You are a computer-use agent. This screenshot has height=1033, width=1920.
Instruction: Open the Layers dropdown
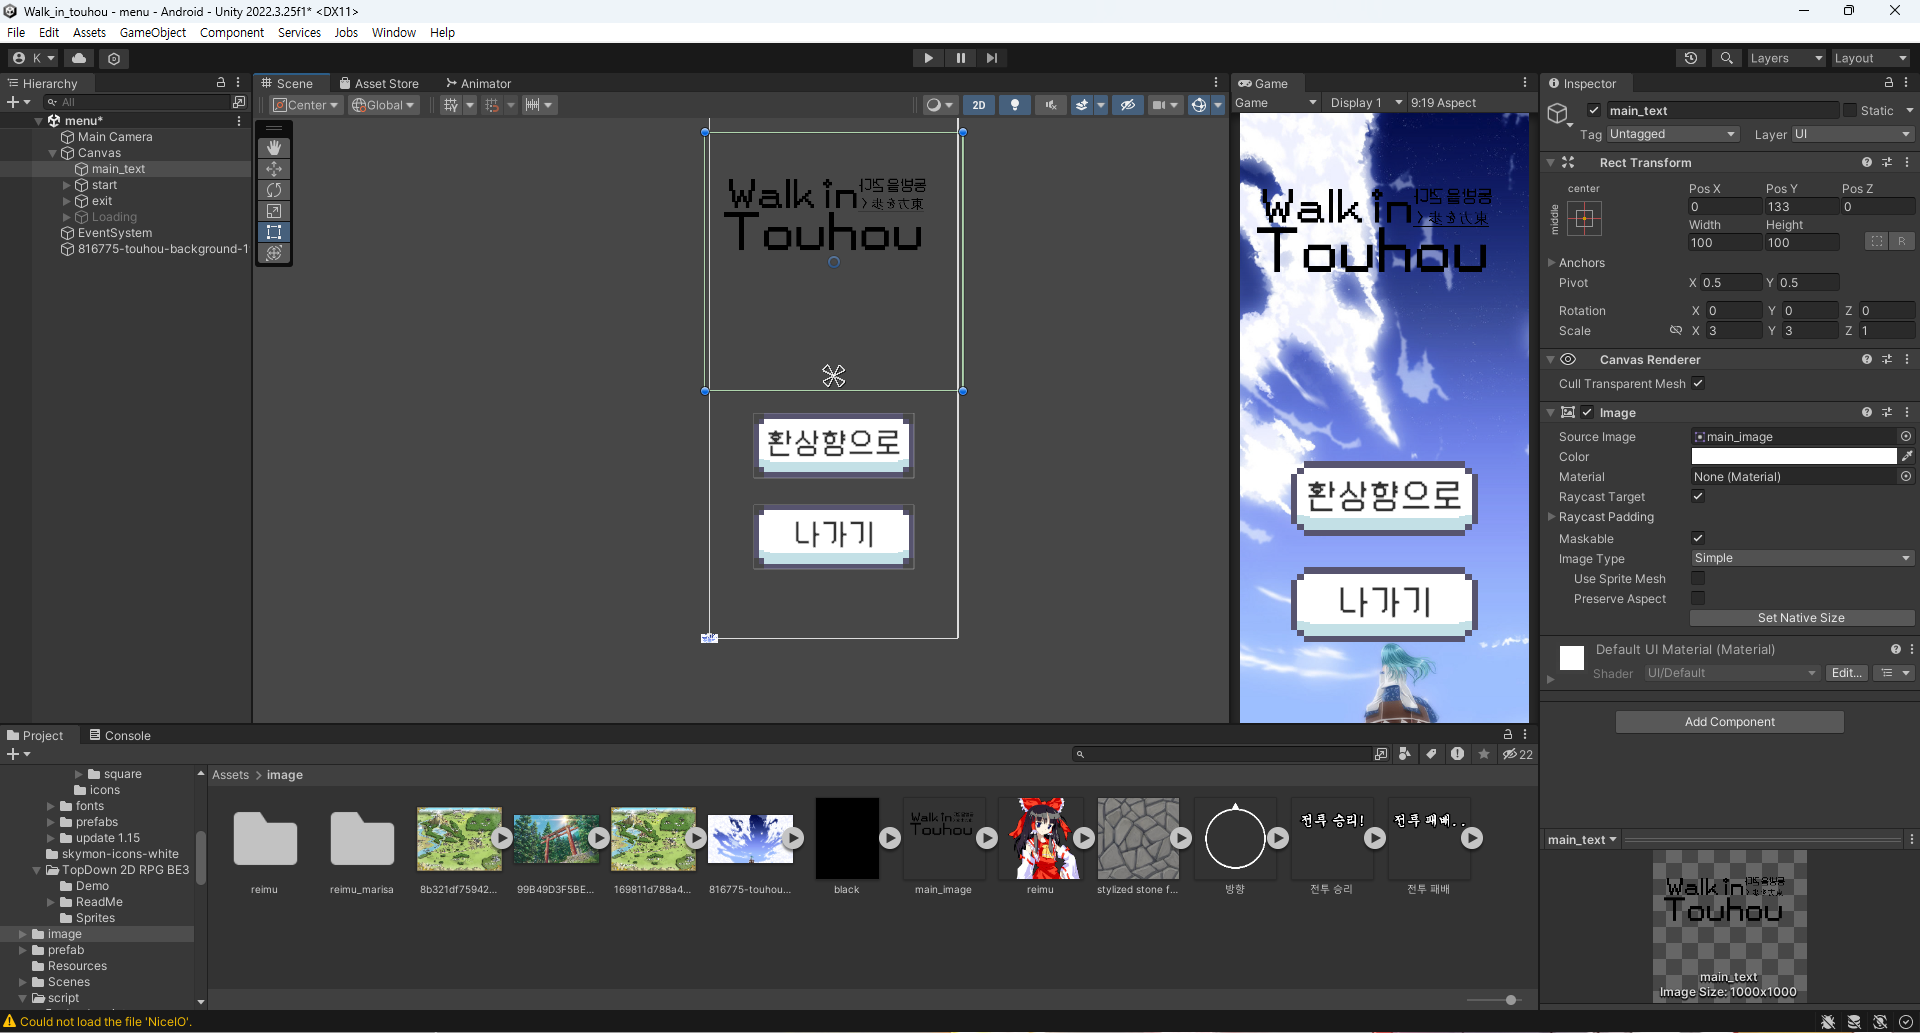pyautogui.click(x=1785, y=58)
